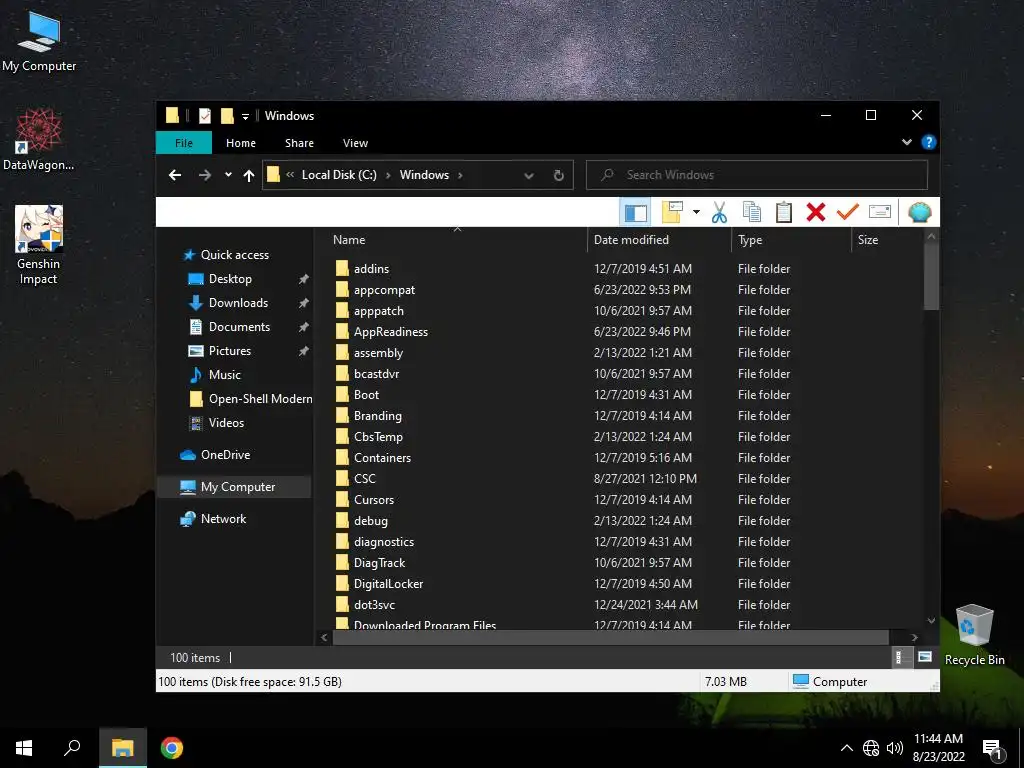
Task: Expand the ribbon with the chevron
Action: pyautogui.click(x=906, y=142)
